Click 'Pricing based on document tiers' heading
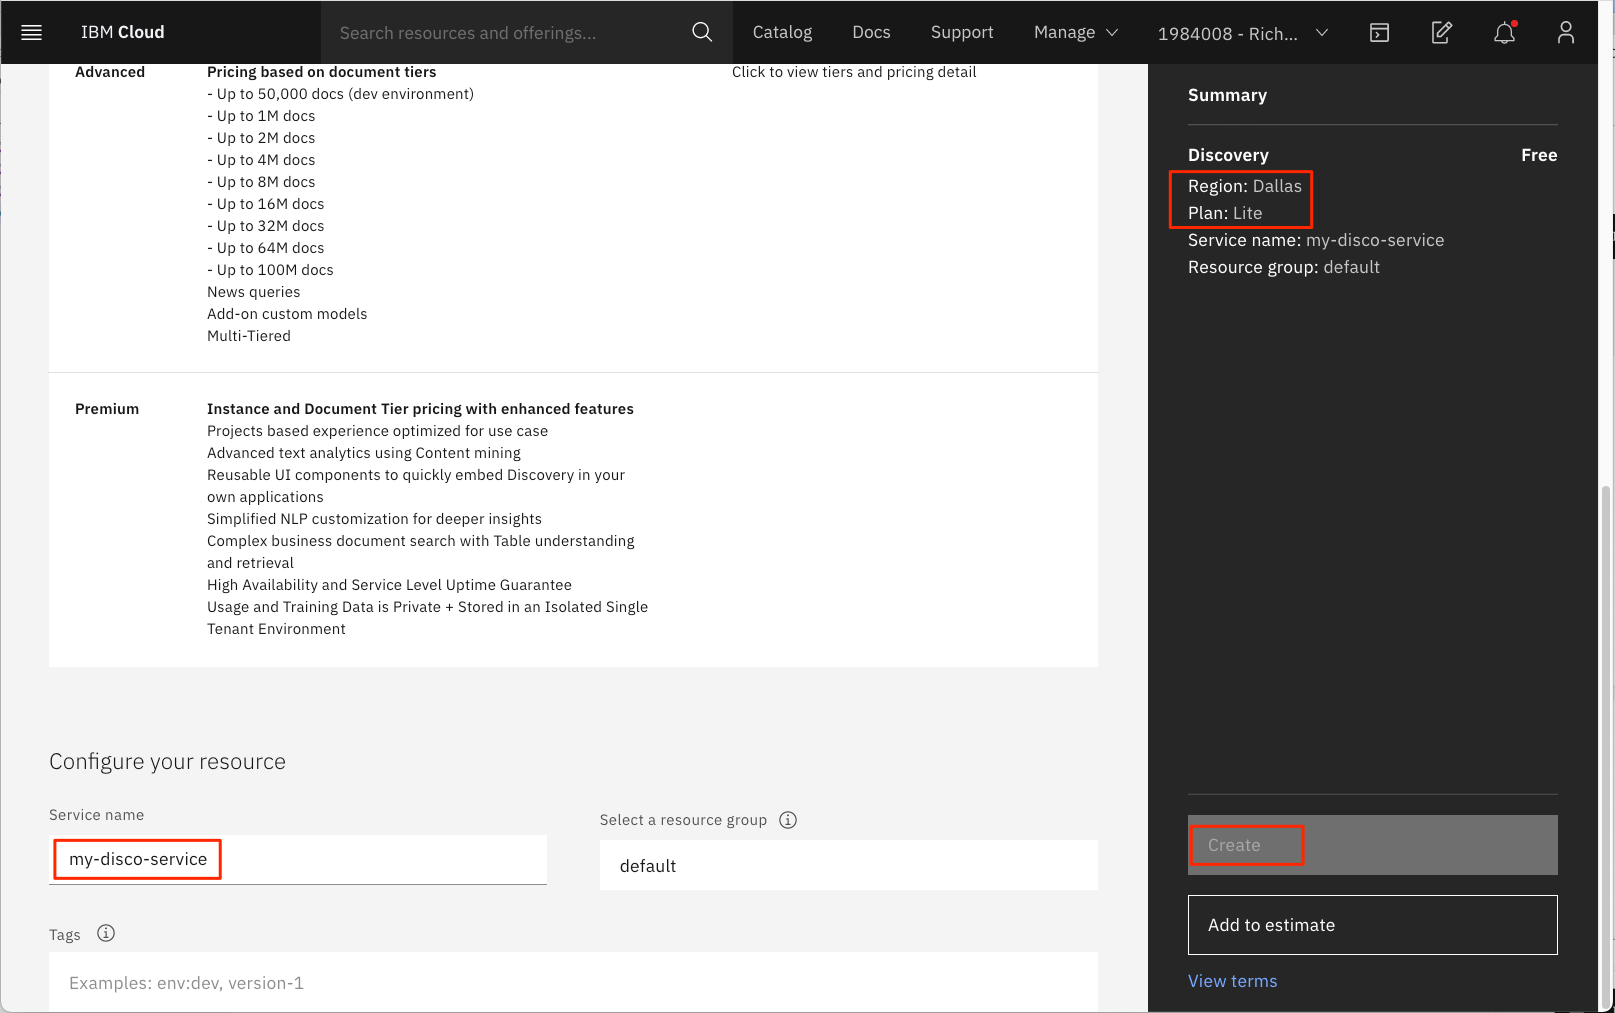This screenshot has width=1615, height=1013. 321,72
